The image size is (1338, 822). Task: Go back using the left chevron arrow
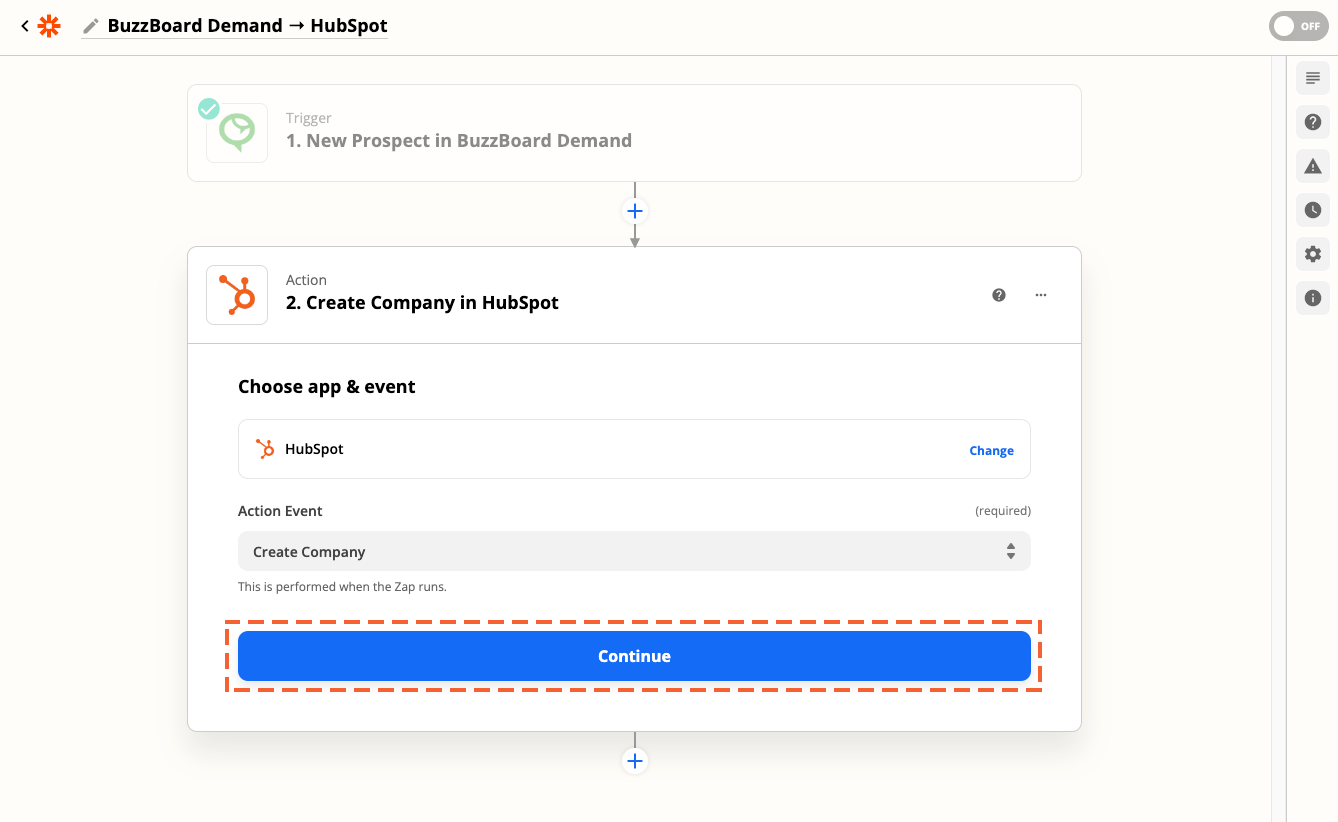pos(25,27)
